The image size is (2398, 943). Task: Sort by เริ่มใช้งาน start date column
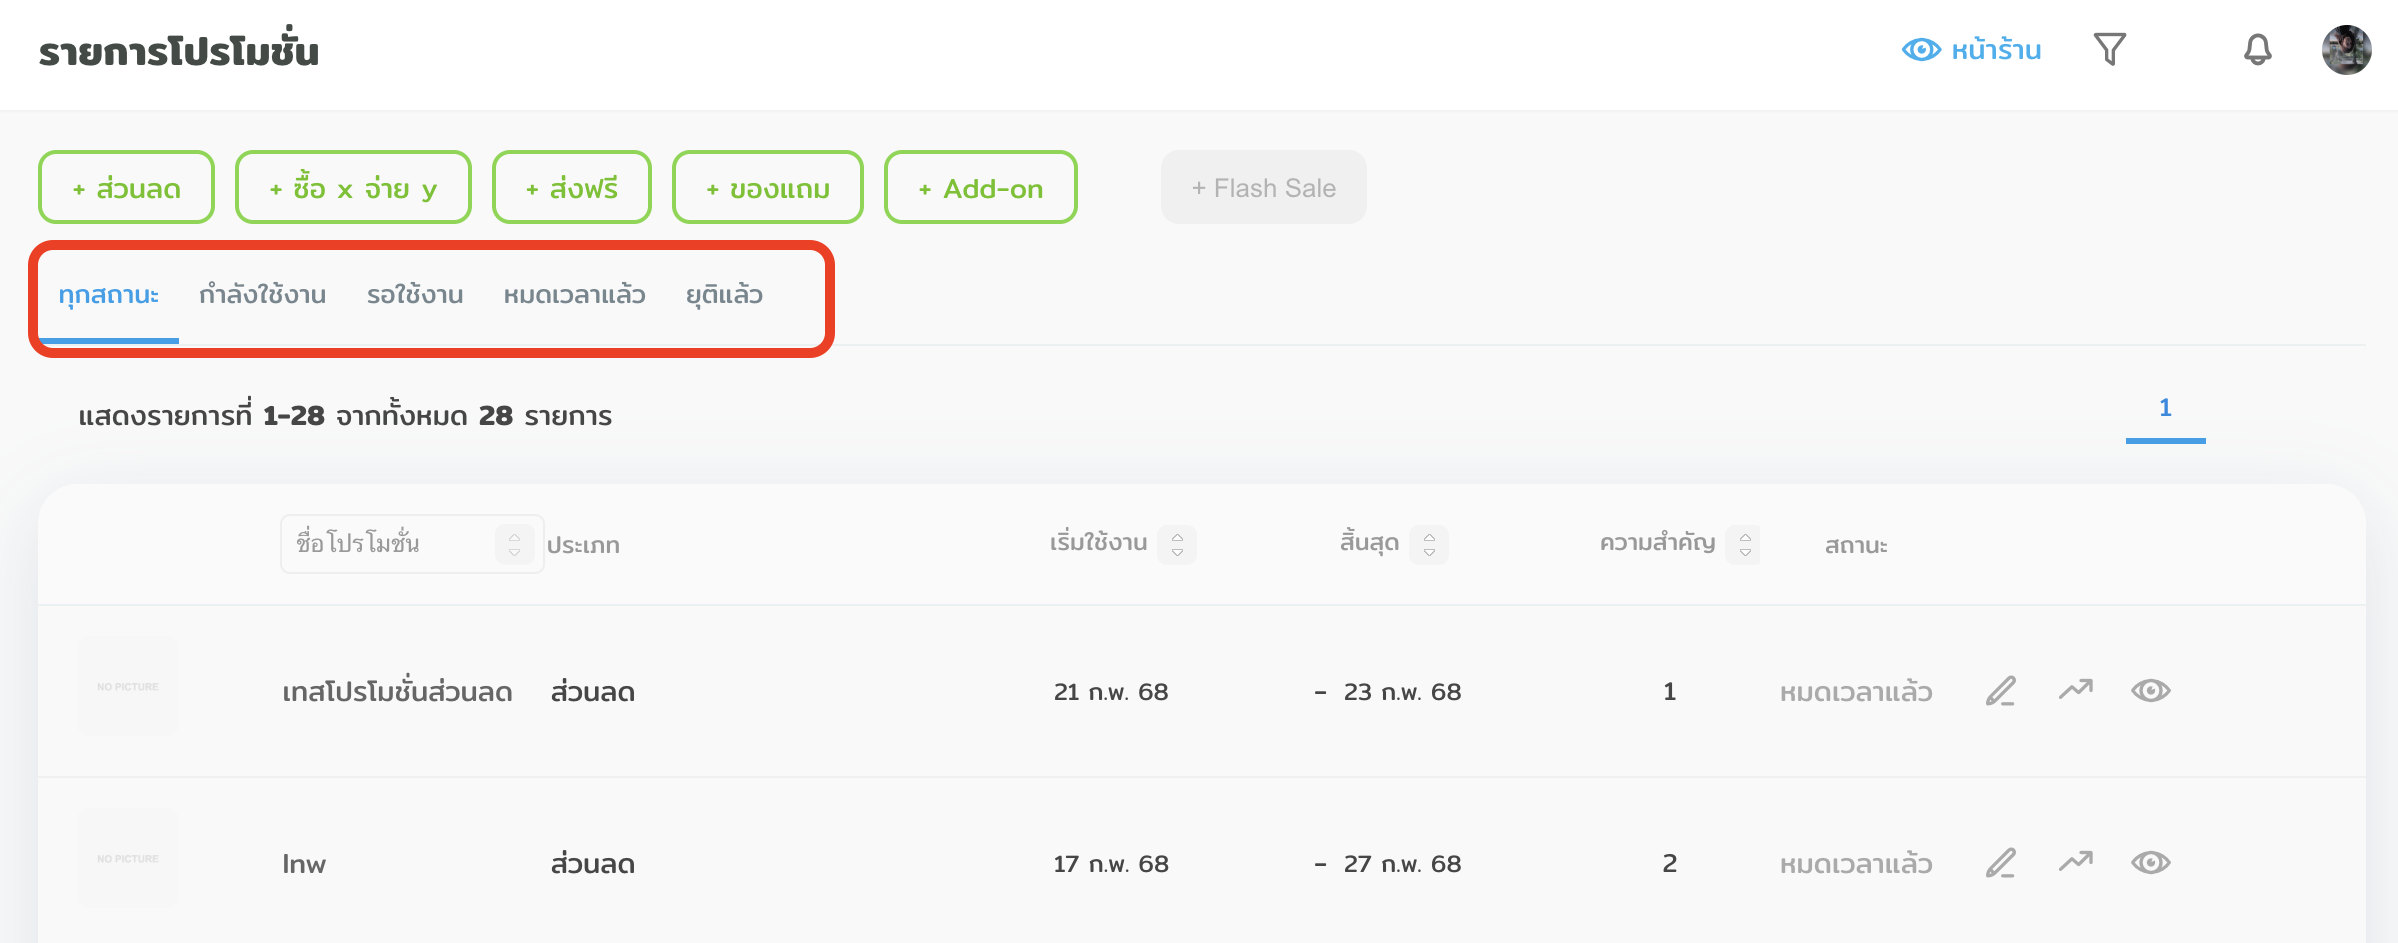click(1177, 545)
